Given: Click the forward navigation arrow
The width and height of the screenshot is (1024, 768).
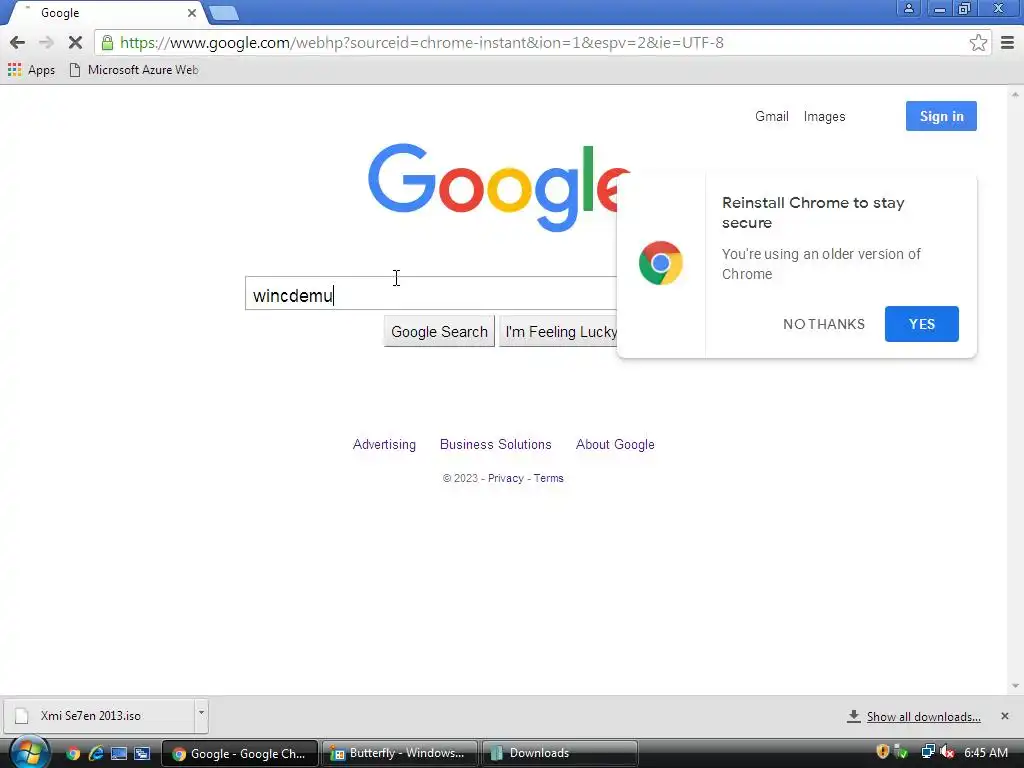Looking at the screenshot, I should pyautogui.click(x=46, y=43).
